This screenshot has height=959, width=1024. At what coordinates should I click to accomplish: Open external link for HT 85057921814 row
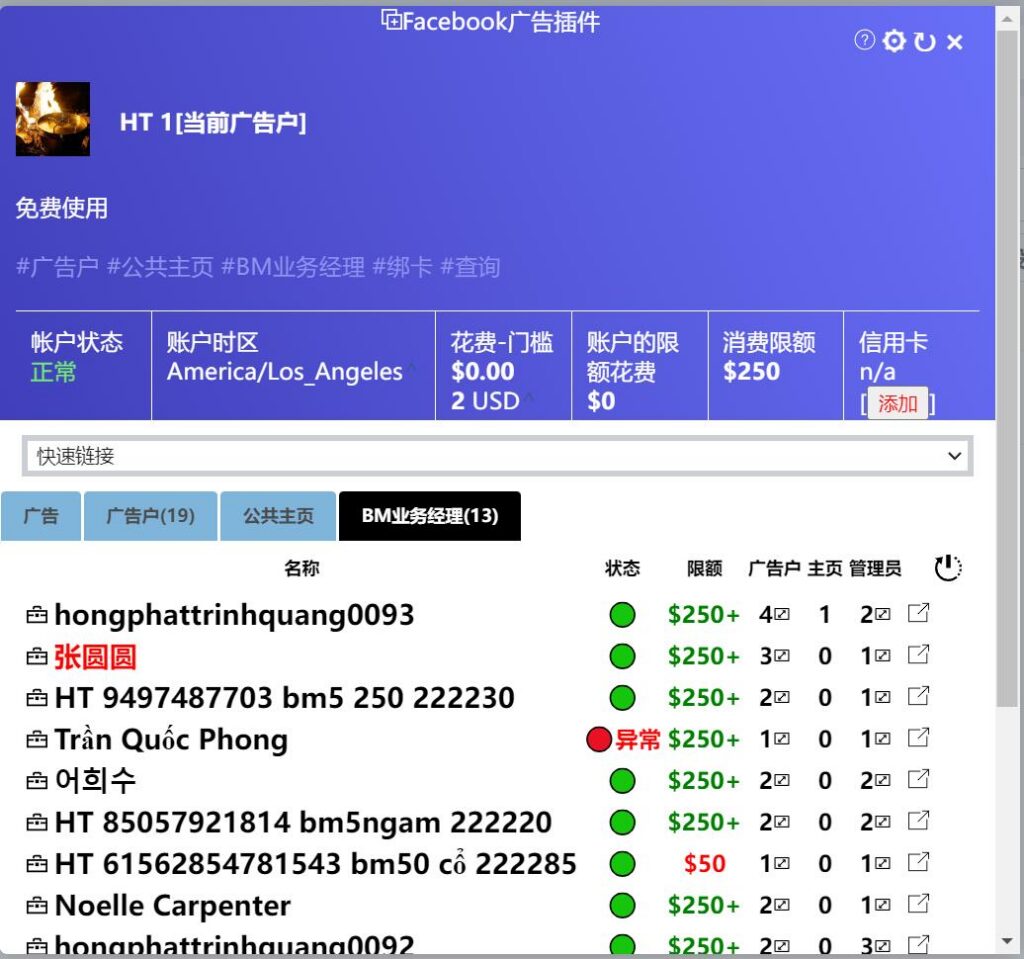918,821
